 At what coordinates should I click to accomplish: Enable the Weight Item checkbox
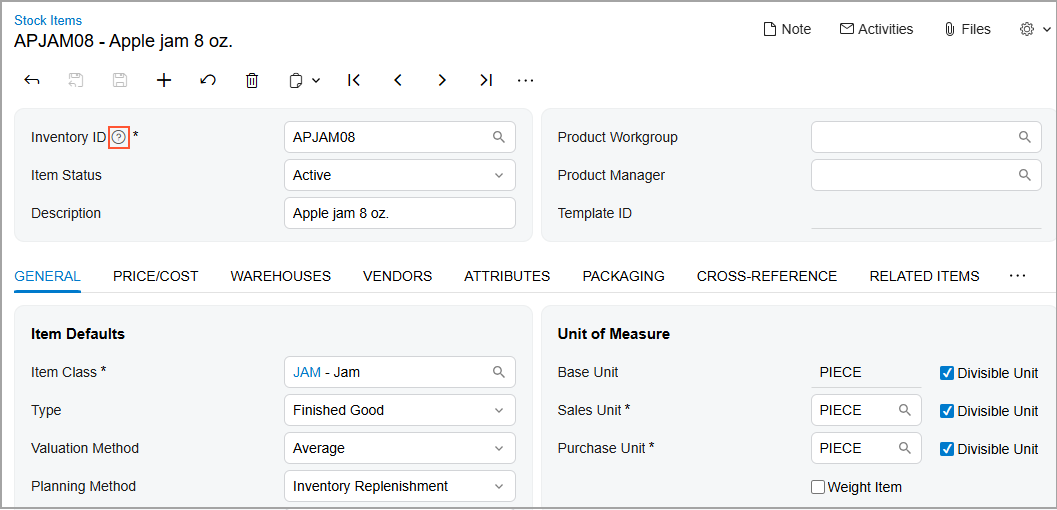[818, 487]
